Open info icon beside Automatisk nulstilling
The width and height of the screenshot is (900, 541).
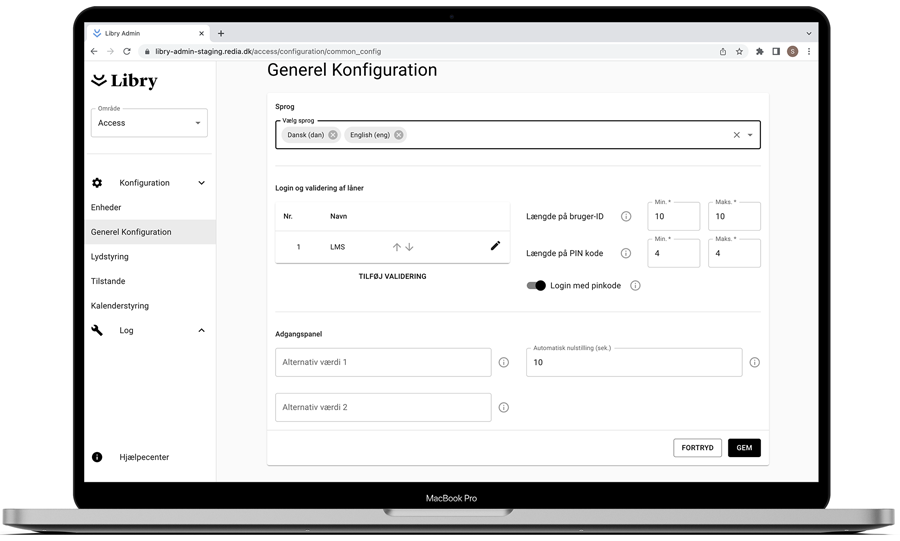click(x=755, y=363)
